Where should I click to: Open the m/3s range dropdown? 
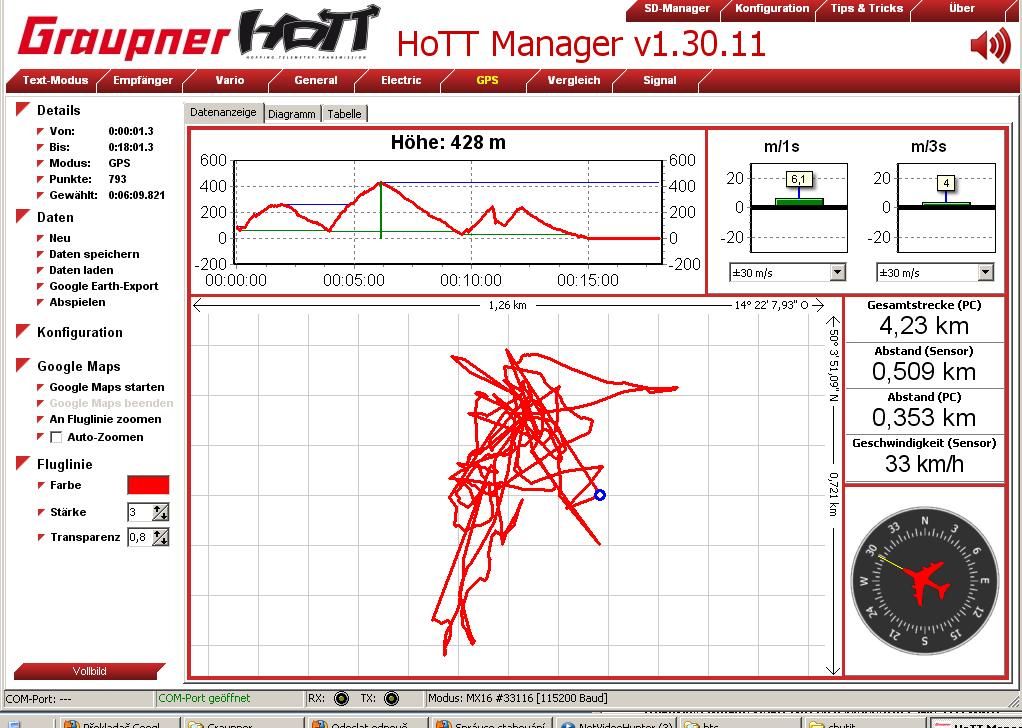pyautogui.click(x=985, y=273)
